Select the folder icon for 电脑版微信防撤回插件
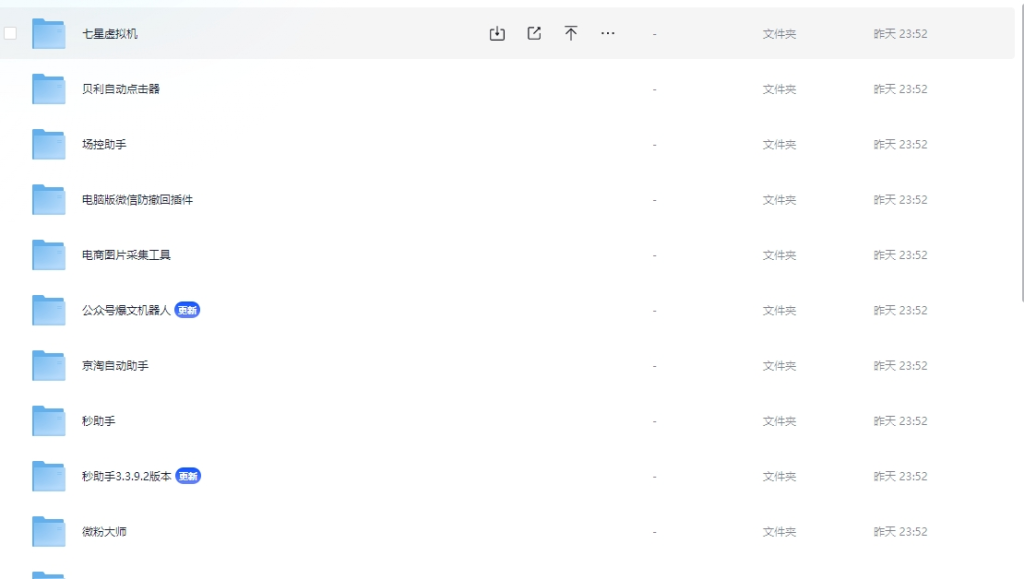1024x579 pixels. pyautogui.click(x=48, y=200)
